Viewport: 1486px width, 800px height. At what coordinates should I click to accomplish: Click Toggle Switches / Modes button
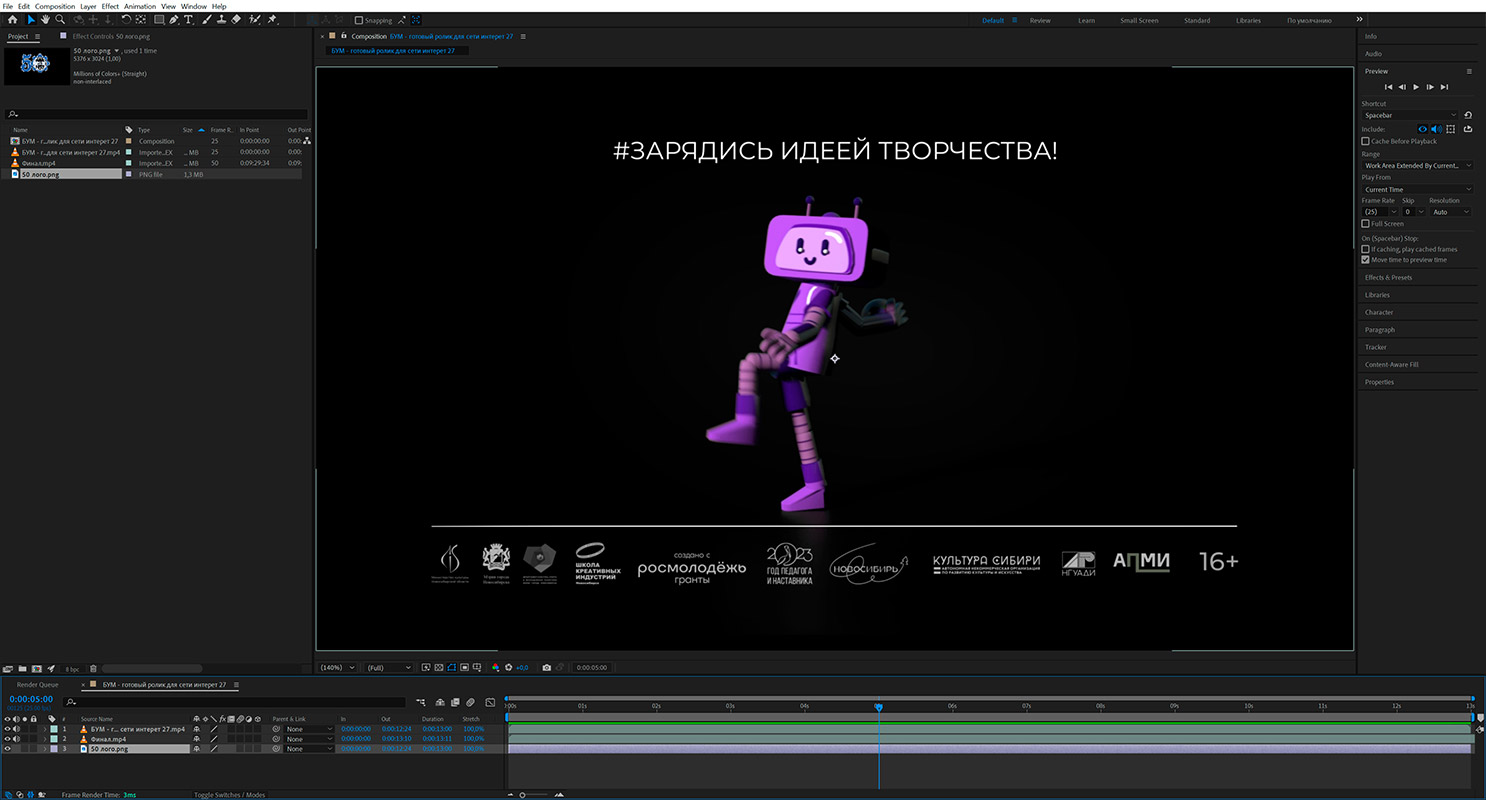(x=229, y=795)
